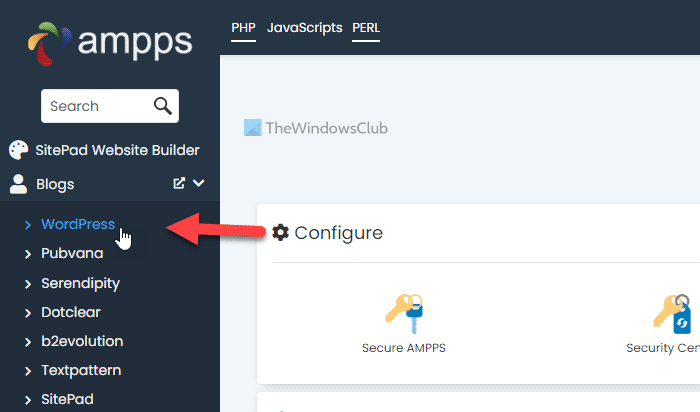Select Serendipity script
This screenshot has width=700, height=412.
[x=80, y=283]
